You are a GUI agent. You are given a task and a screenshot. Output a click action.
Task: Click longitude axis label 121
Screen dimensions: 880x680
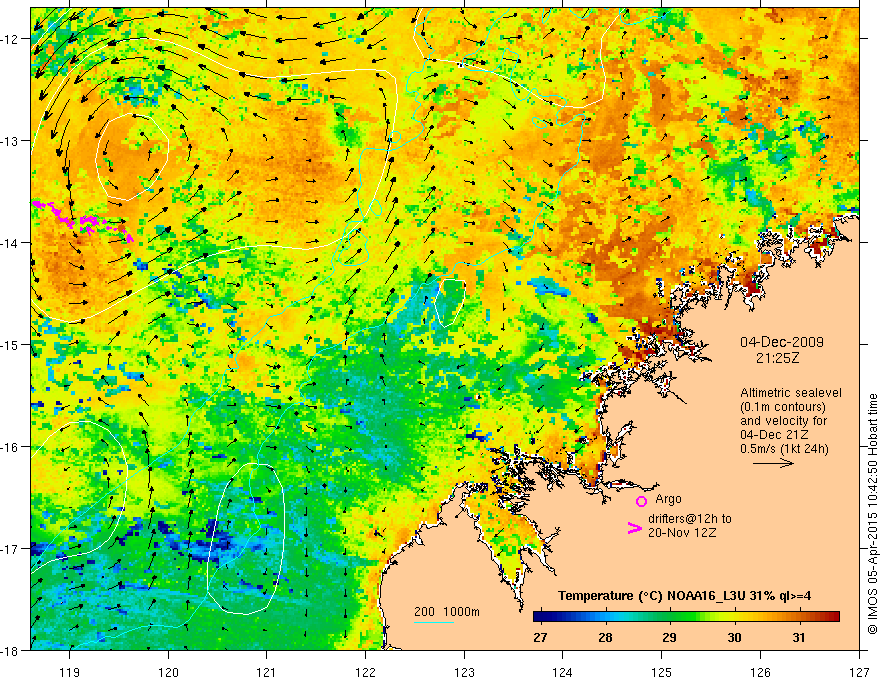(267, 672)
